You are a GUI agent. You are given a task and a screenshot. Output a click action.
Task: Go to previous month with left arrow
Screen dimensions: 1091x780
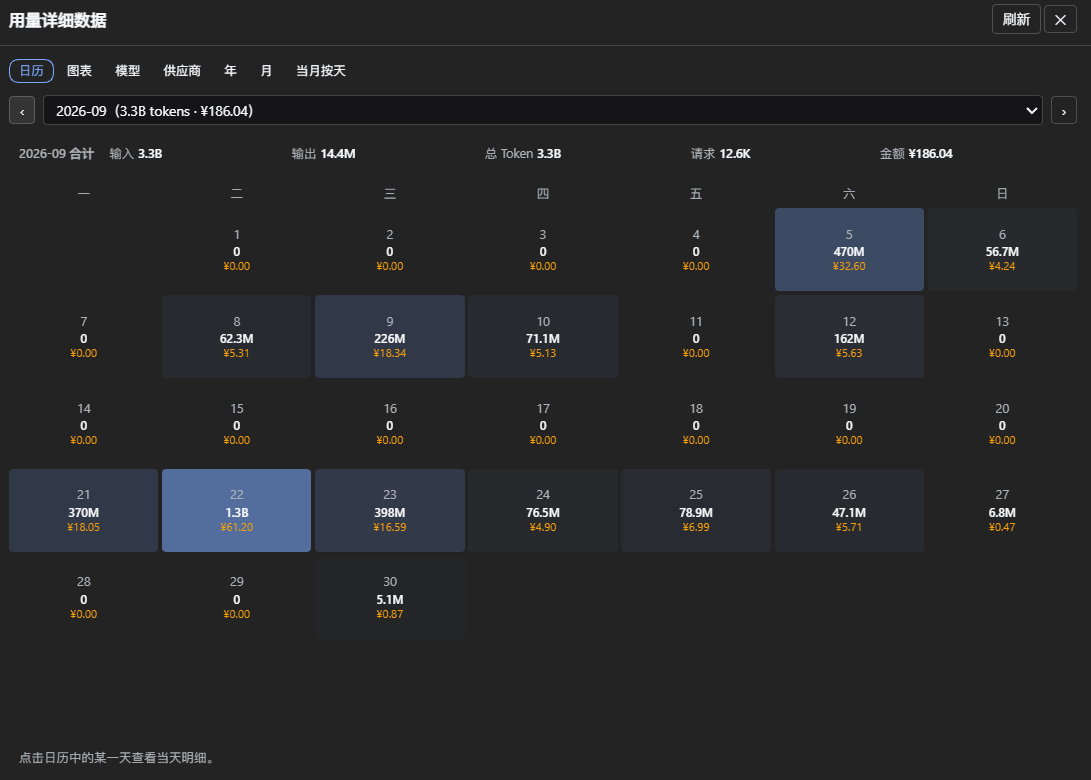coord(22,111)
